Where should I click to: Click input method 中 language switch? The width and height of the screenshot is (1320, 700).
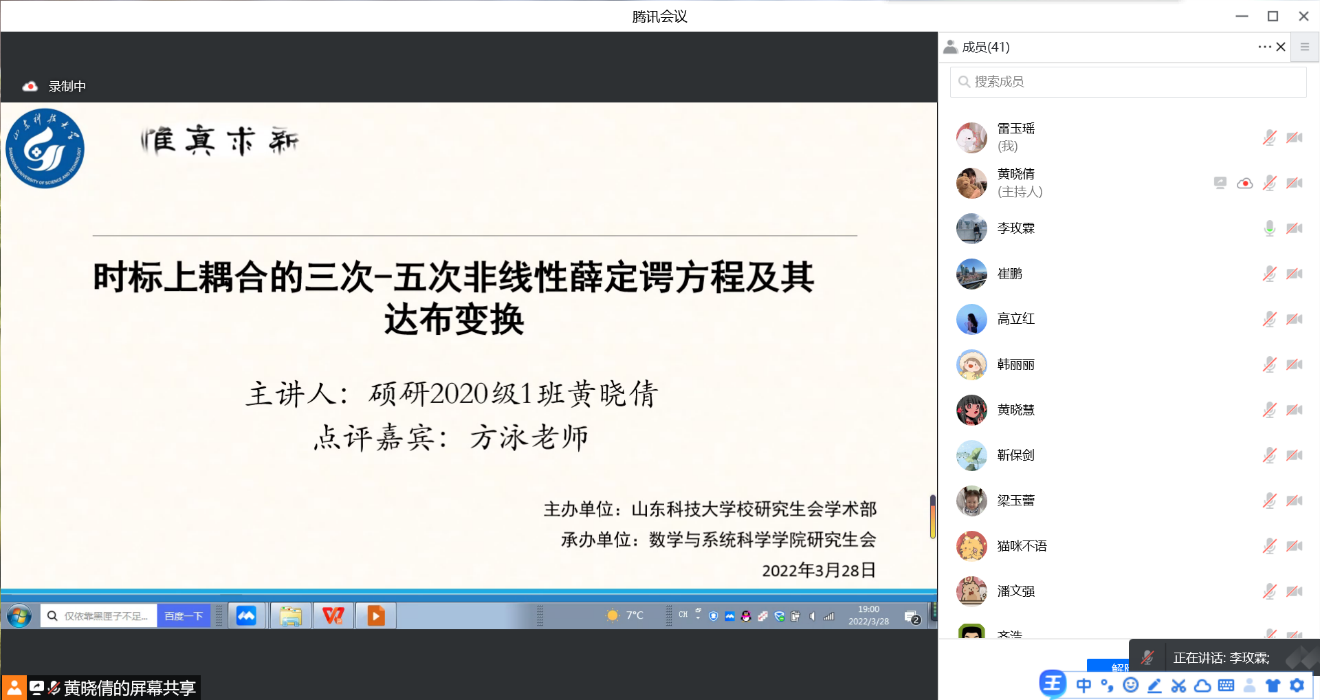(1084, 686)
